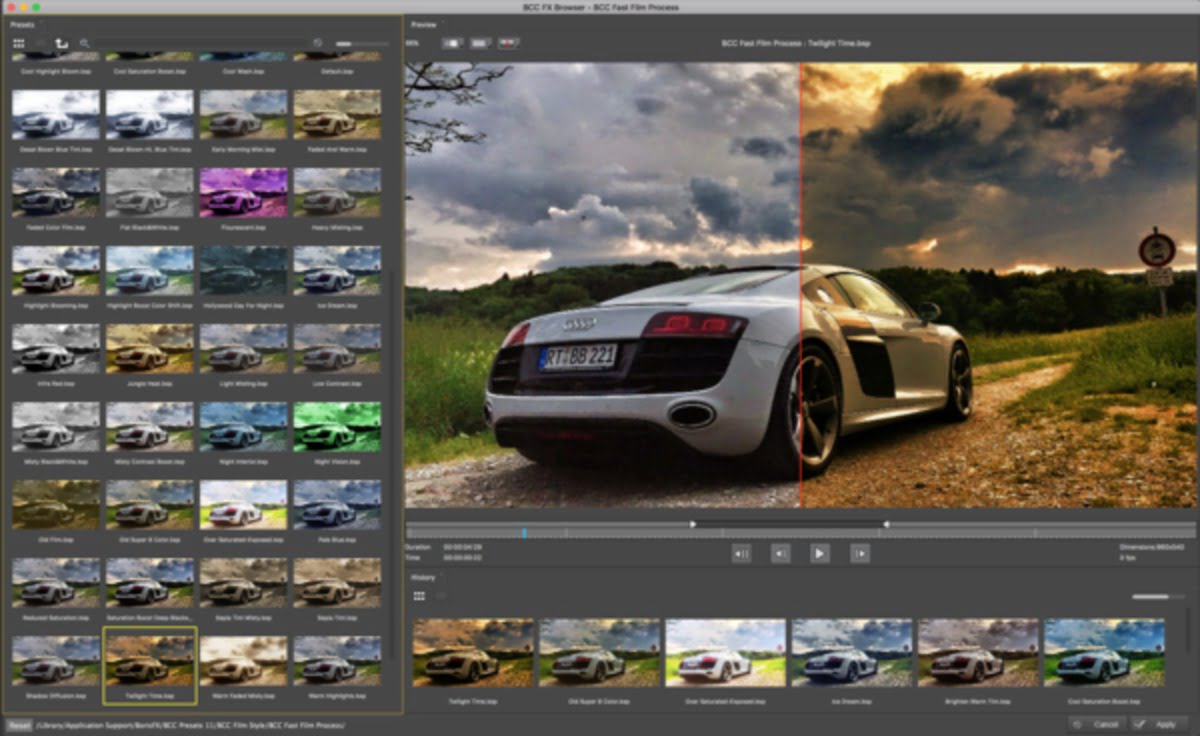The image size is (1200, 736).
Task: Click the Reset button at bottom left
Action: (18, 724)
